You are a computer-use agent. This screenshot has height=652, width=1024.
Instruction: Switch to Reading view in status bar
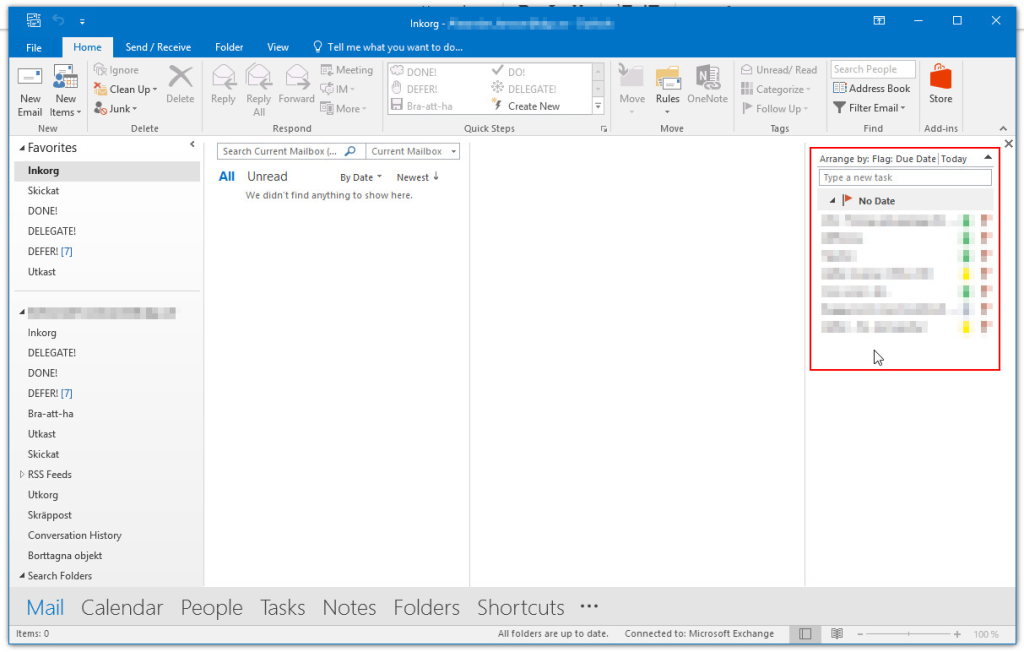837,634
